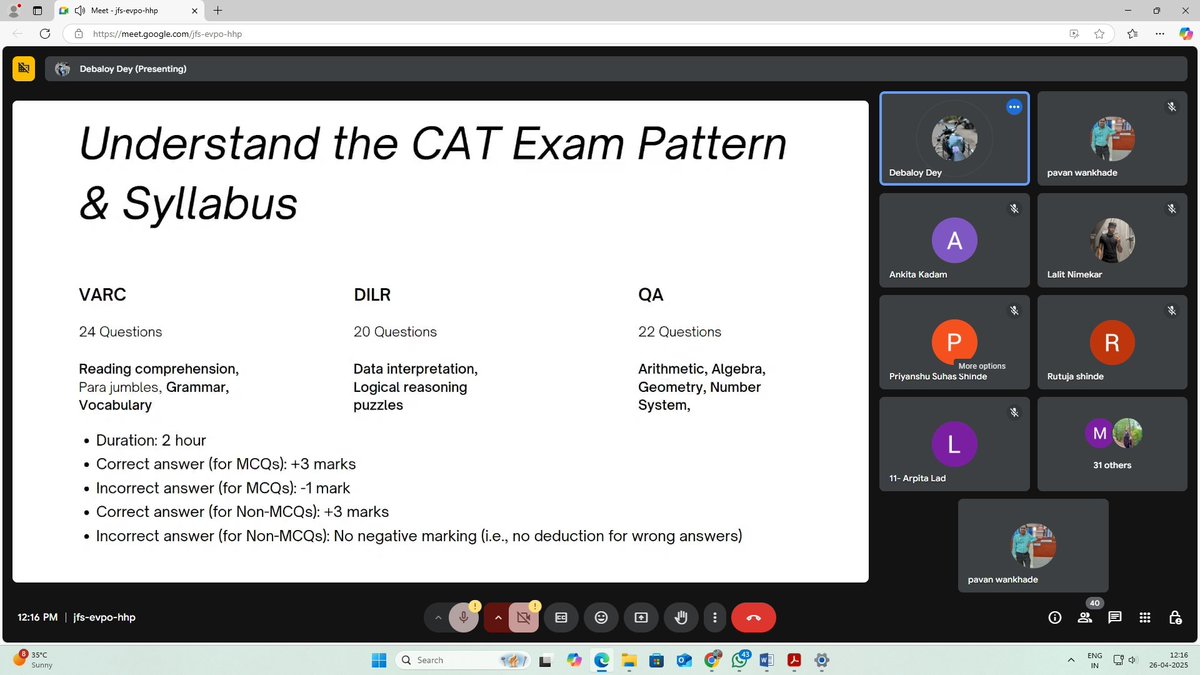This screenshot has width=1200, height=675.
Task: Launch Word from the taskbar
Action: click(766, 660)
